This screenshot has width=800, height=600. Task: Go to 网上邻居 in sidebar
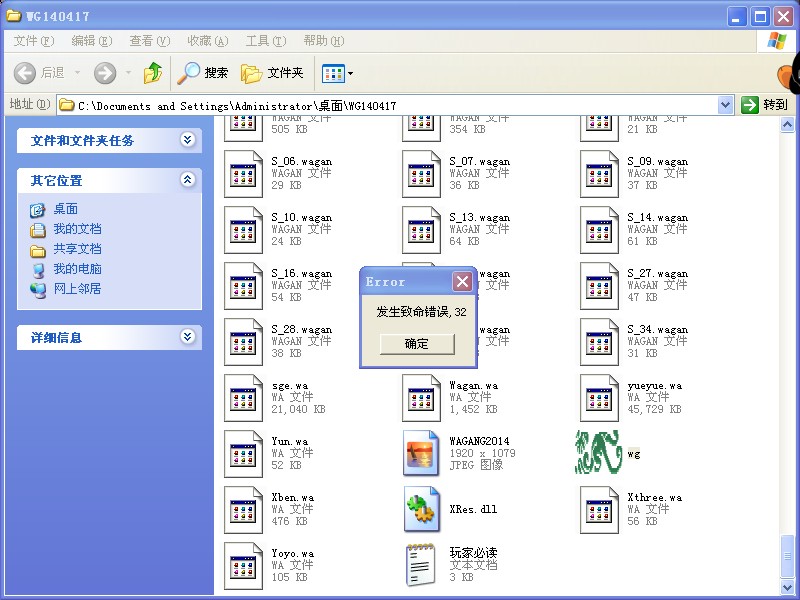coord(77,289)
